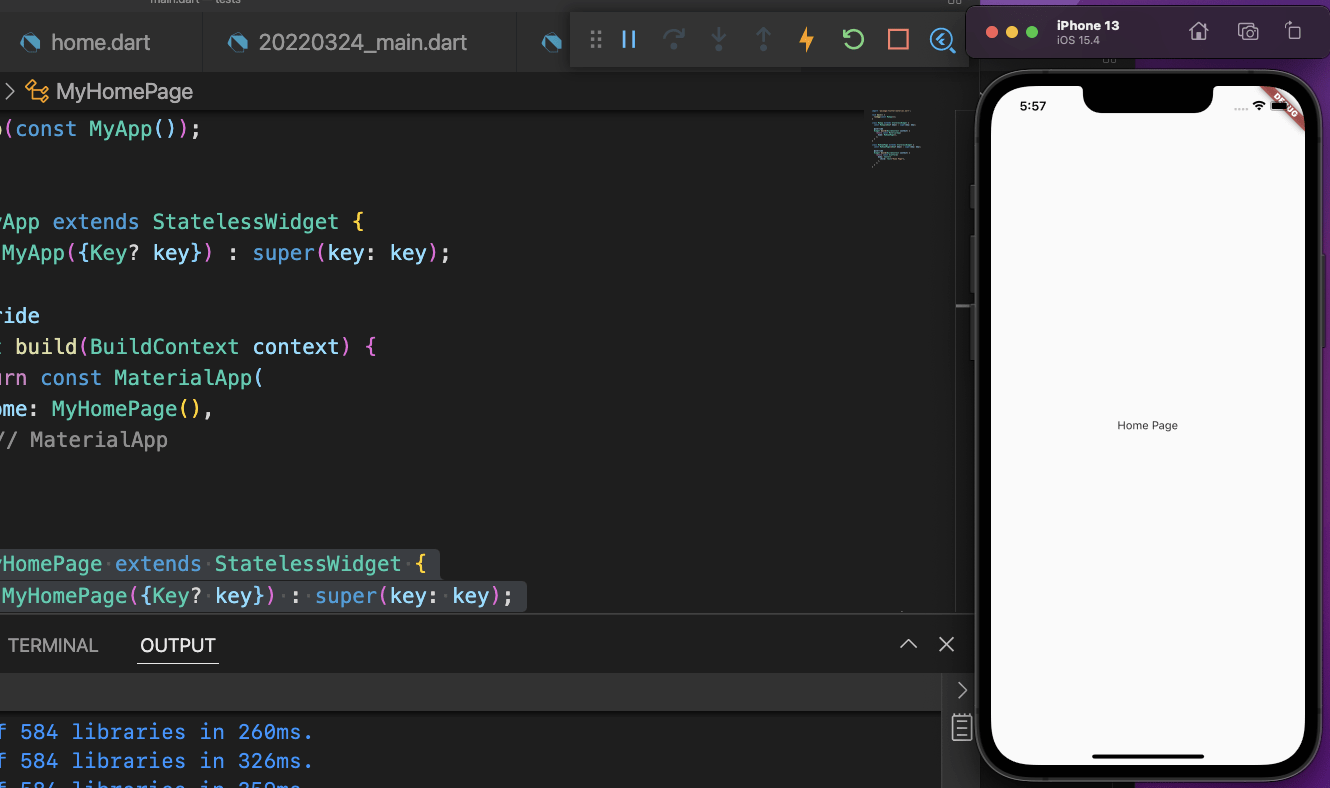Click 'super(key: key);' on the MyHomePage constructor line

[x=414, y=596]
